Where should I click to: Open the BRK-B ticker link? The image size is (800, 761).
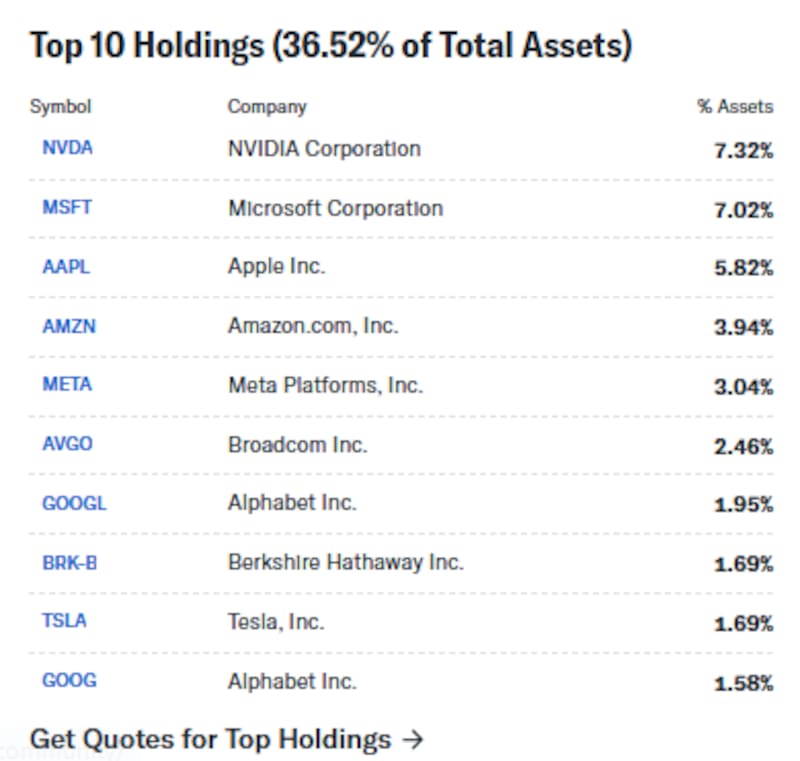[70, 562]
